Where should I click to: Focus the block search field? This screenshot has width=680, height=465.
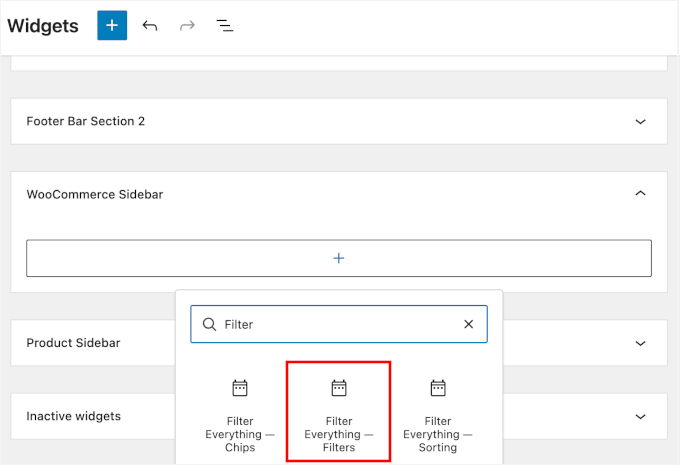tap(339, 324)
